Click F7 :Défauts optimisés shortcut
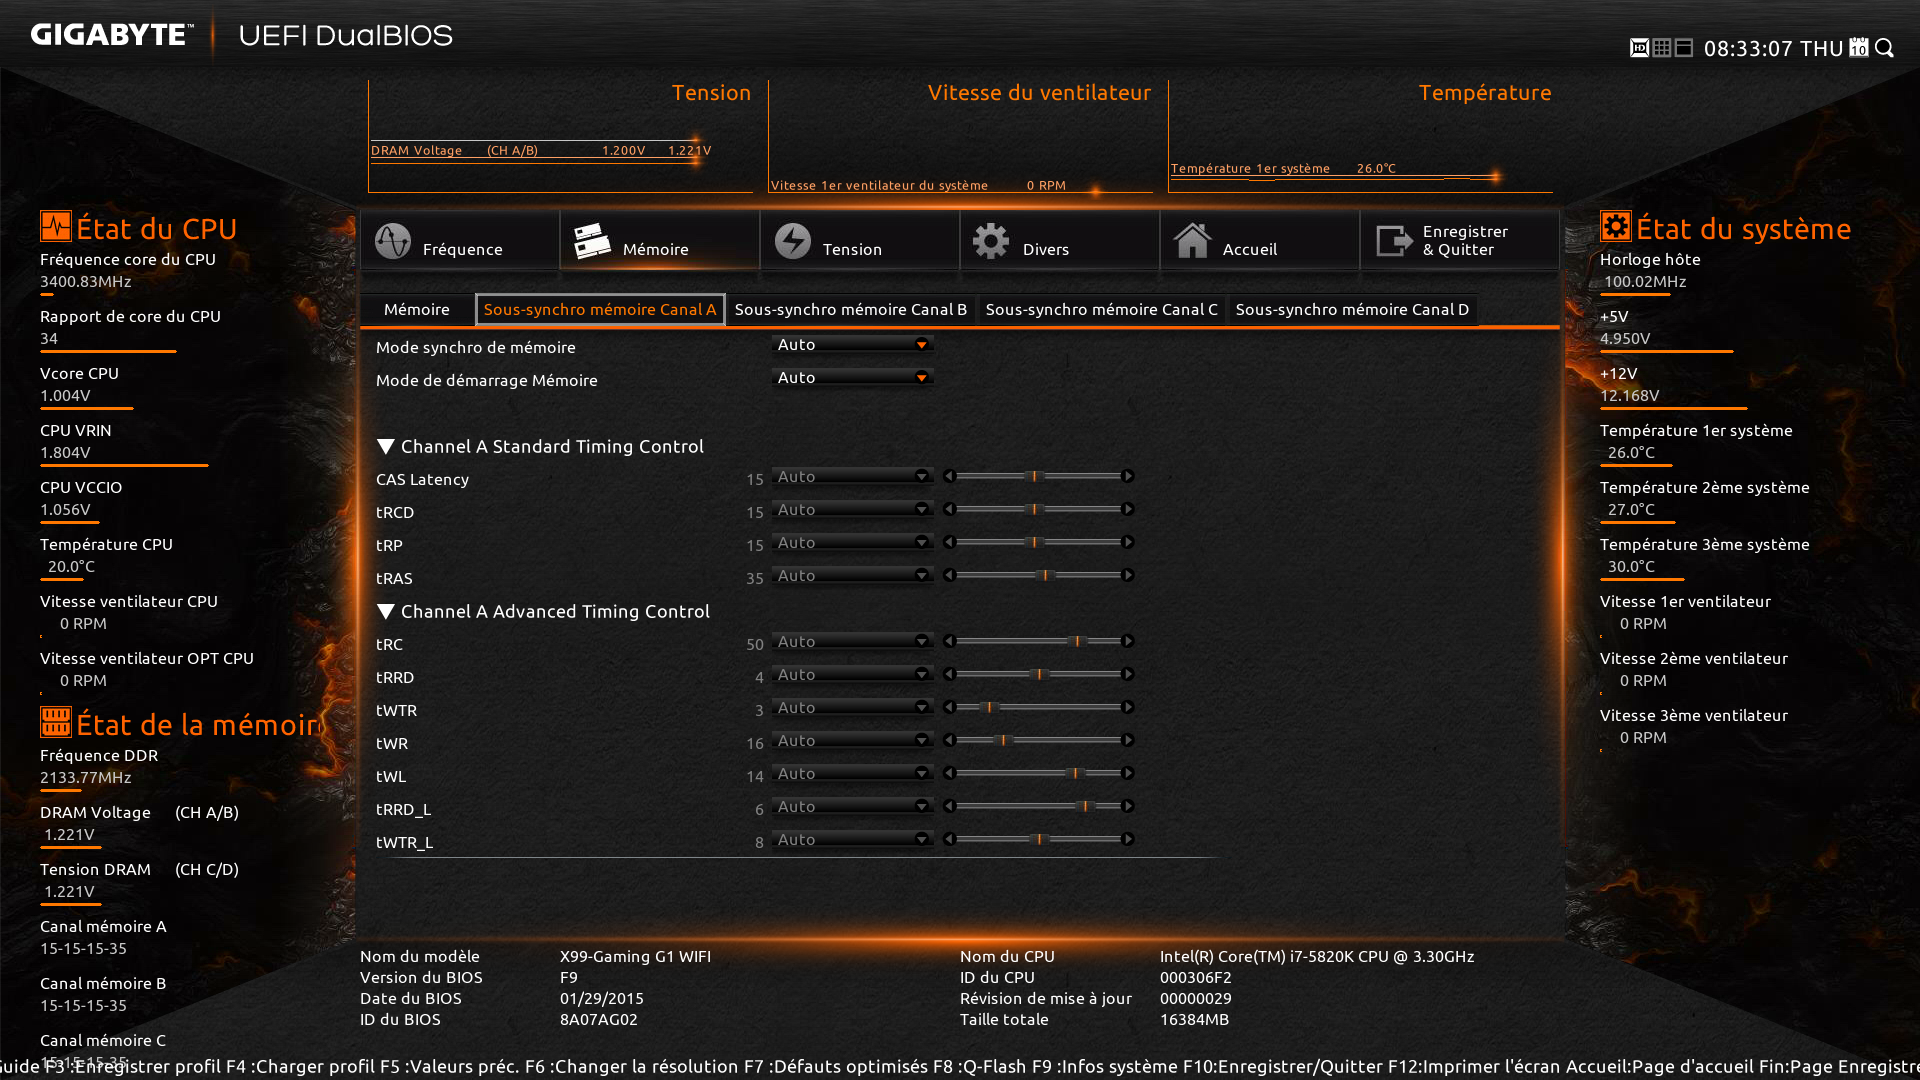 (x=836, y=1066)
